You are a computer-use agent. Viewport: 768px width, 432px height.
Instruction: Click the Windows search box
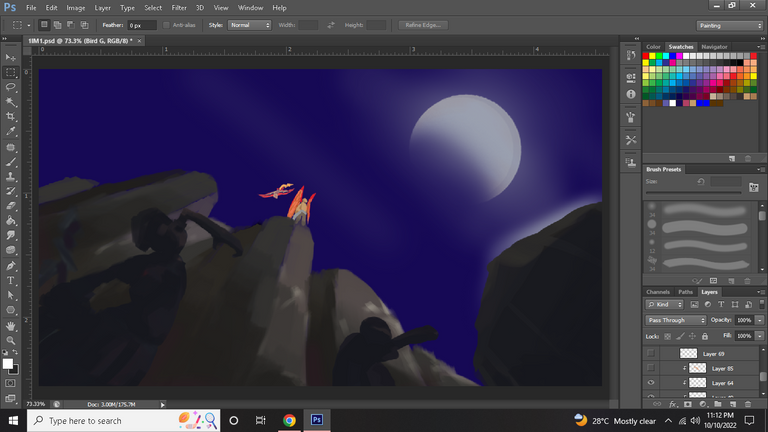123,420
